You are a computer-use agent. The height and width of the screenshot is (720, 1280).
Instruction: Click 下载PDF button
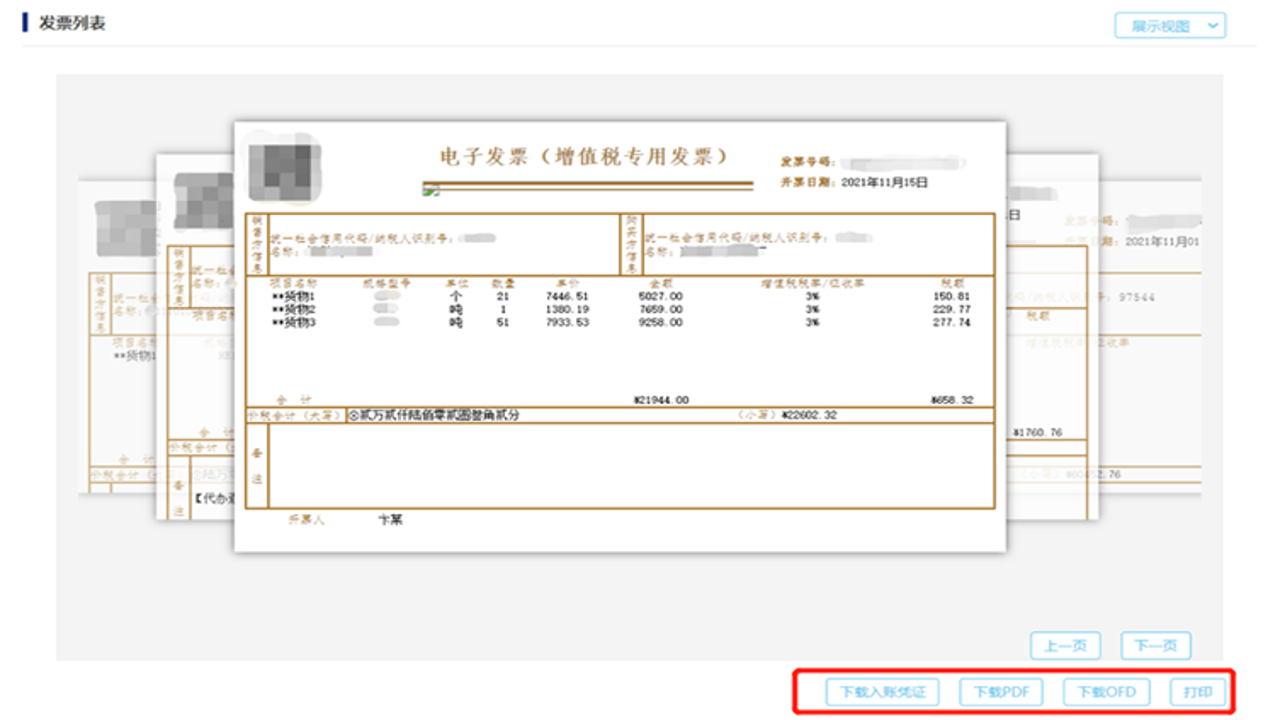click(1002, 692)
